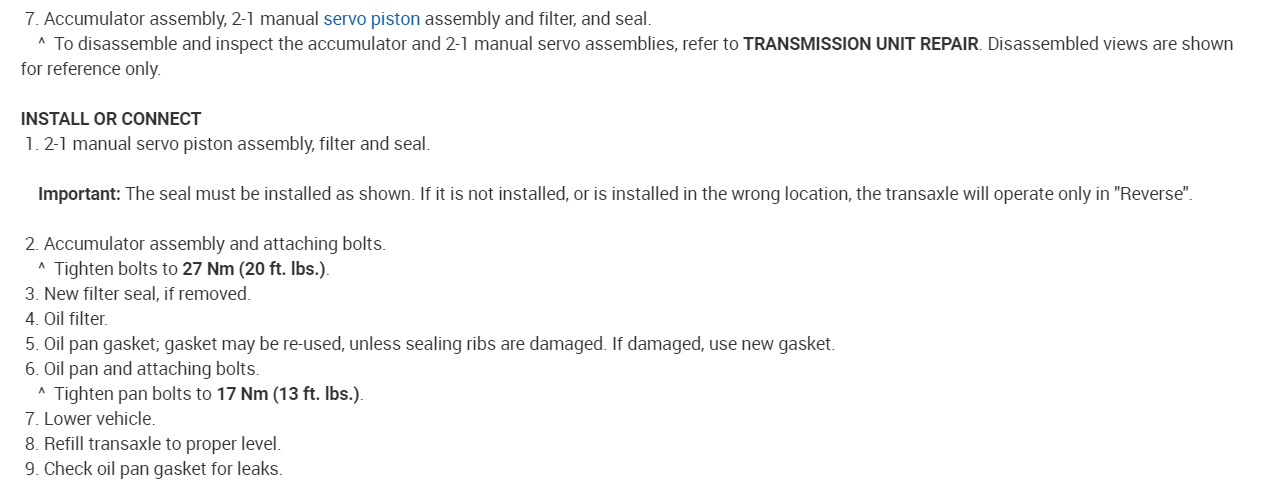The height and width of the screenshot is (503, 1281).
Task: Click the "Lower vehicle." step
Action: pos(99,419)
